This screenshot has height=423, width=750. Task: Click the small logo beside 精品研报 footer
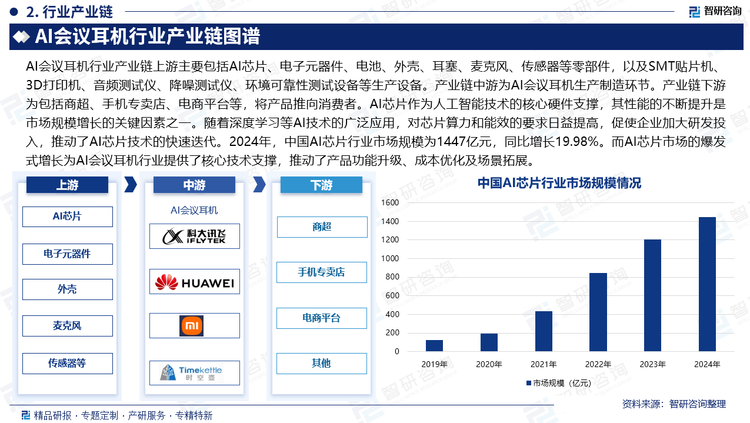[26, 414]
